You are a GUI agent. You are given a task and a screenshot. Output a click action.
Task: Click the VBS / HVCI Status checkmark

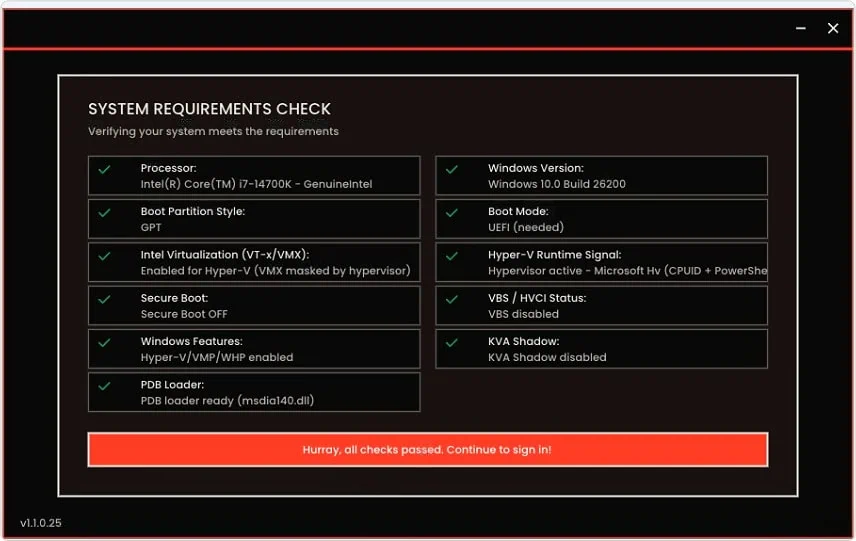(451, 299)
